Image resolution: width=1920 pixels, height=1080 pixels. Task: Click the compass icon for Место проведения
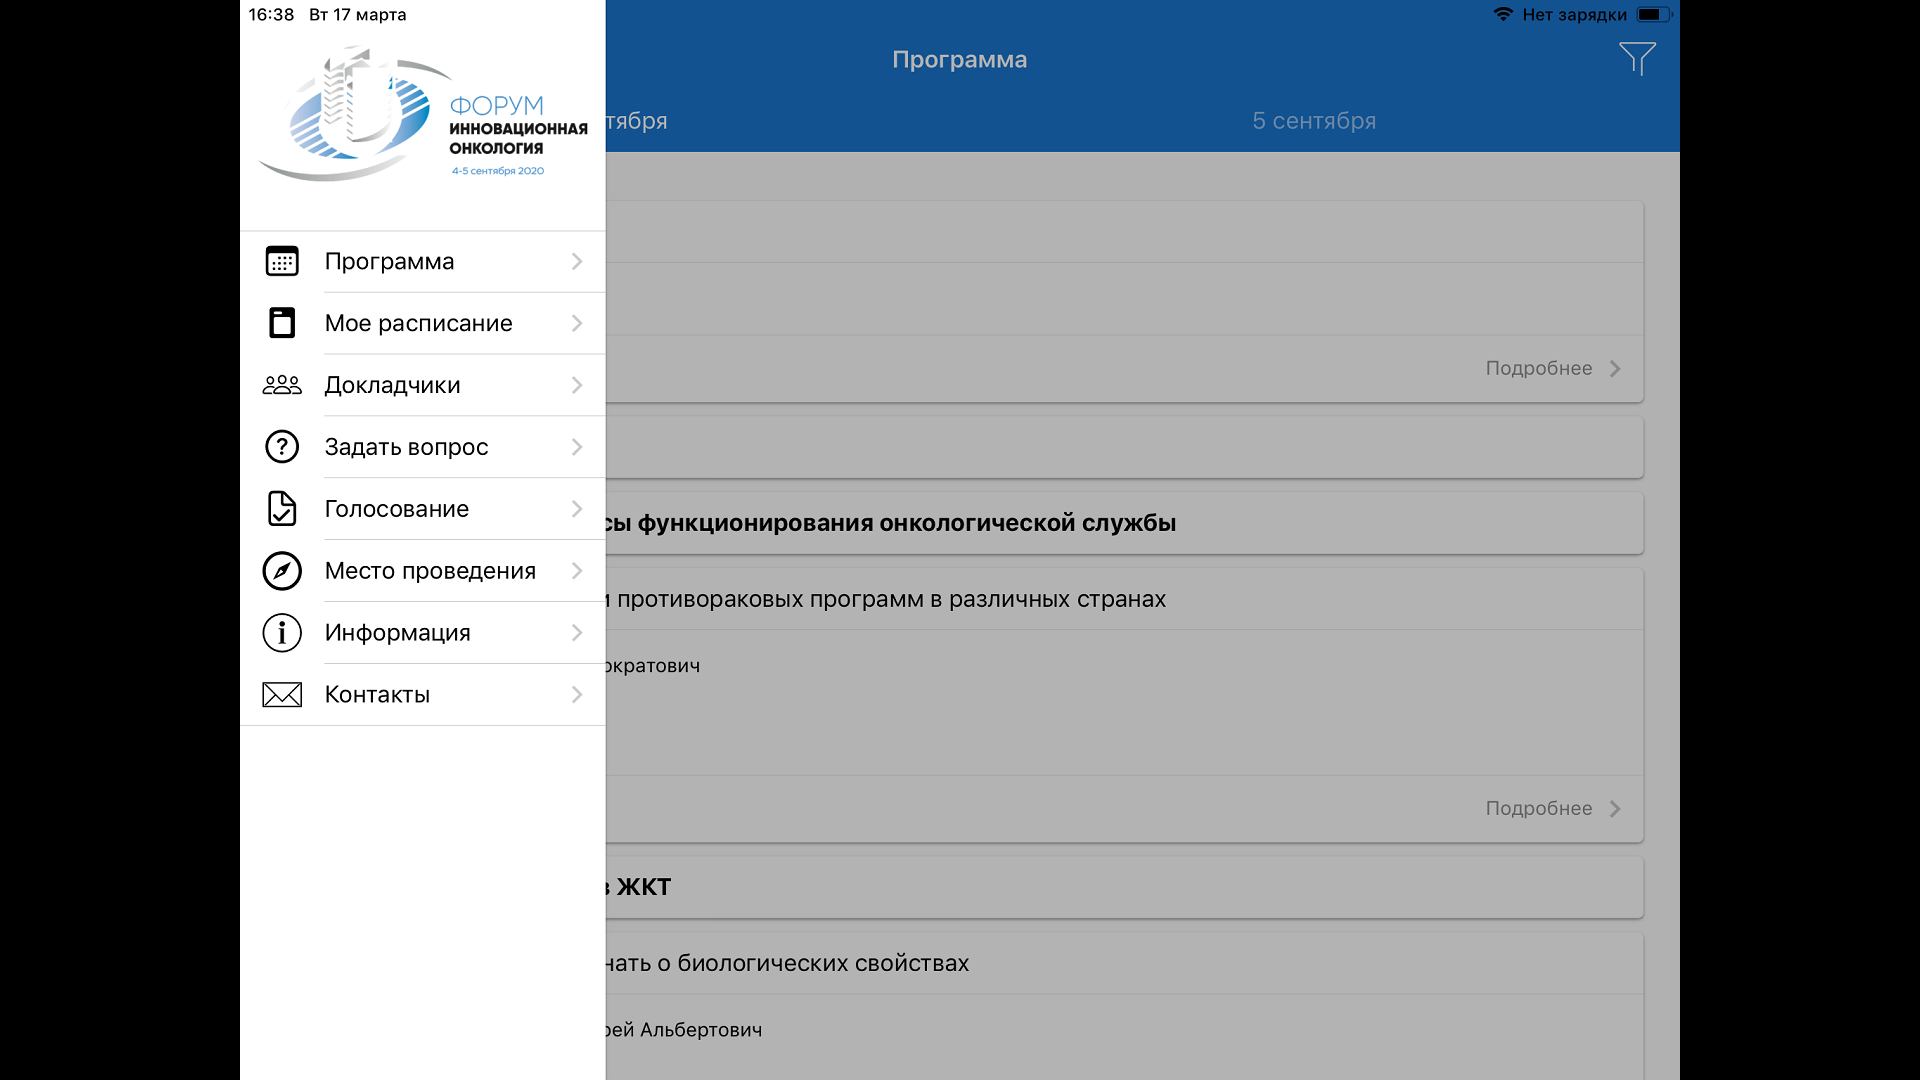tap(282, 571)
